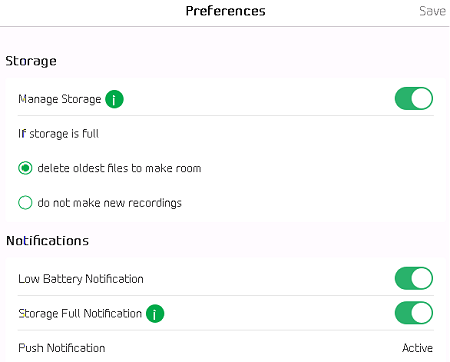Toggle the Storage Full Notification switch
Image resolution: width=450 pixels, height=362 pixels.
coord(414,313)
